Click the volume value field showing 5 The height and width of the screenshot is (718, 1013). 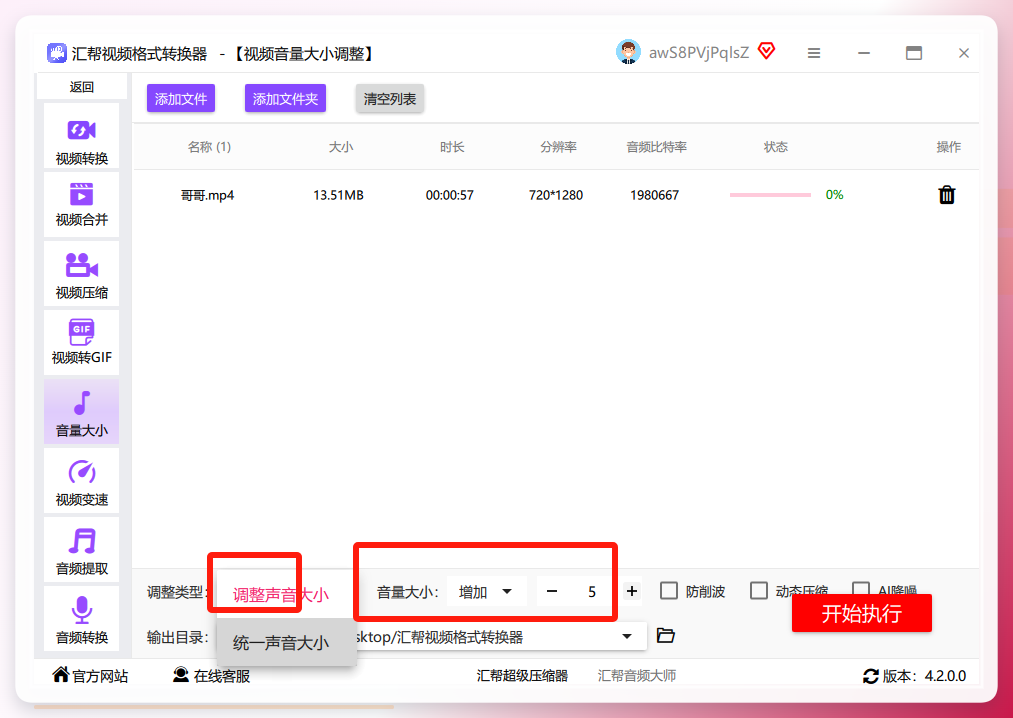[591, 591]
